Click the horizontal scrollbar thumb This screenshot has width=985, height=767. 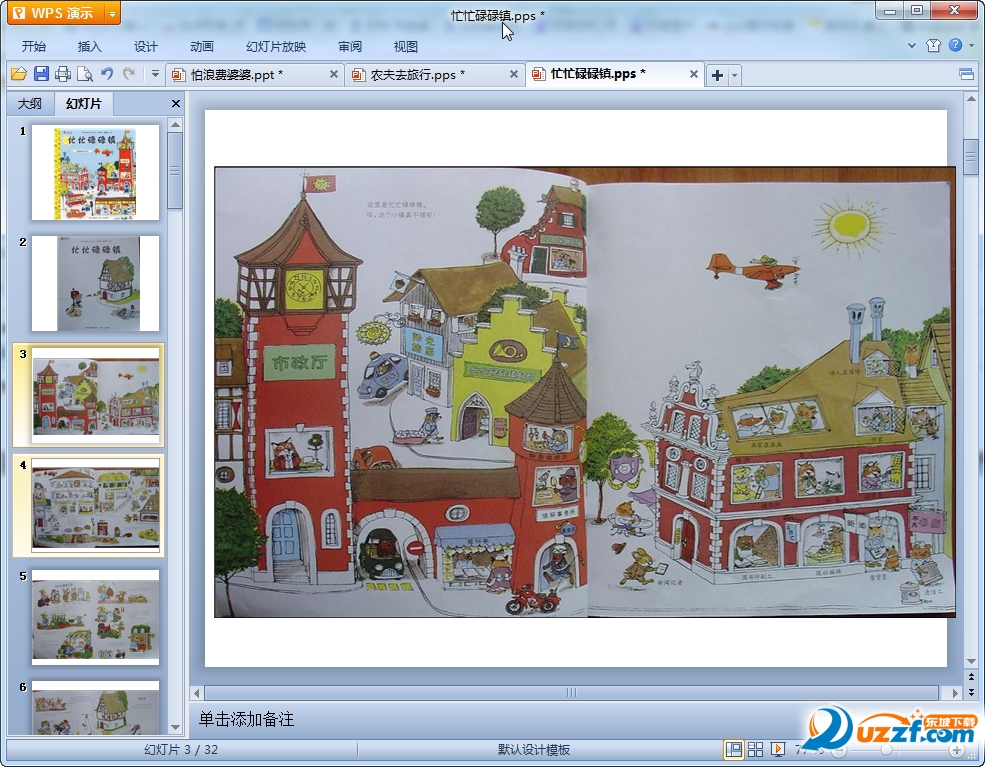[x=571, y=693]
